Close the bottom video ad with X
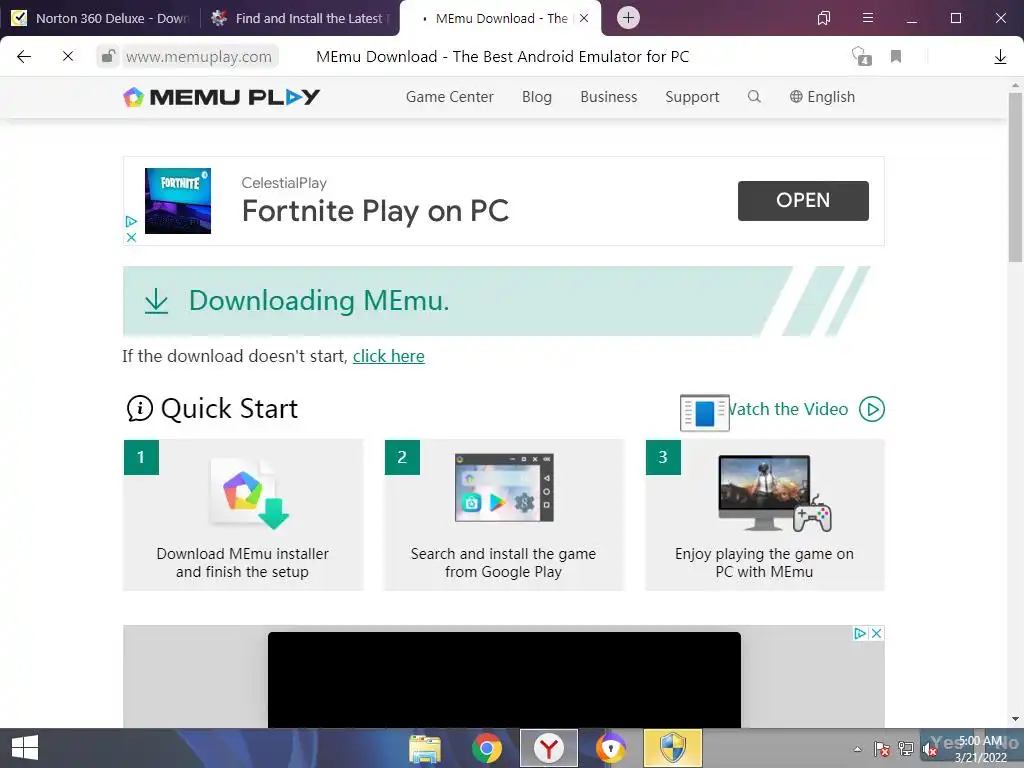1024x768 pixels. tap(877, 633)
